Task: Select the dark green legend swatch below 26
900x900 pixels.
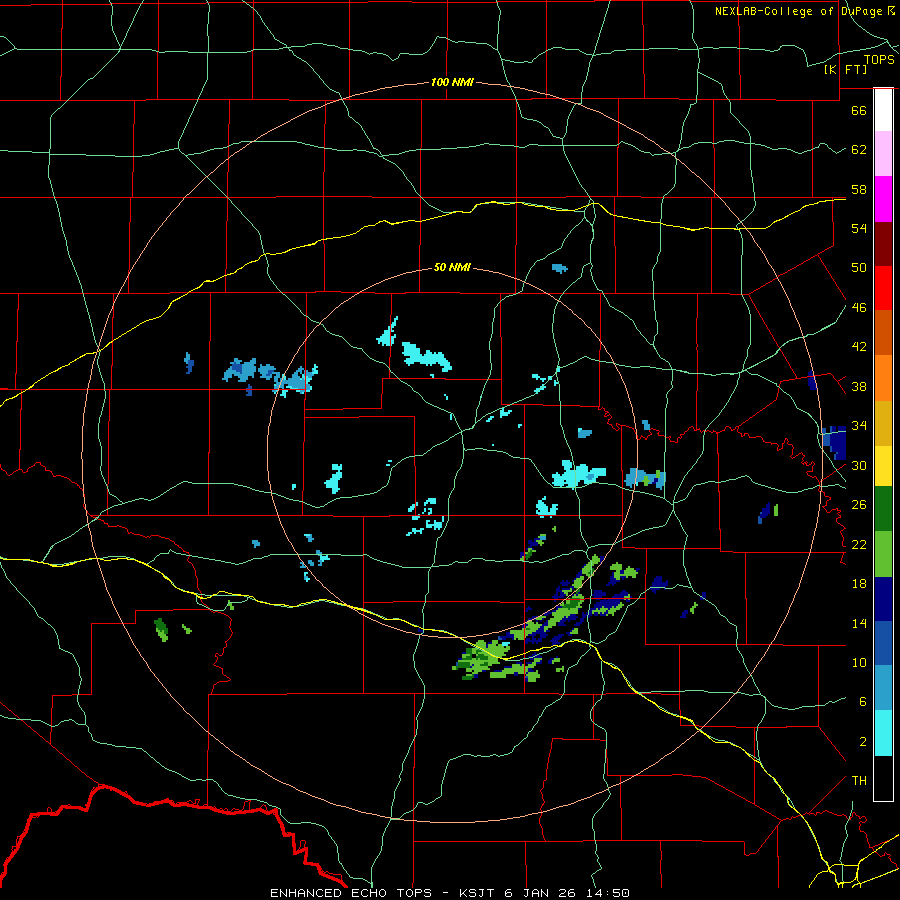Action: (x=883, y=509)
